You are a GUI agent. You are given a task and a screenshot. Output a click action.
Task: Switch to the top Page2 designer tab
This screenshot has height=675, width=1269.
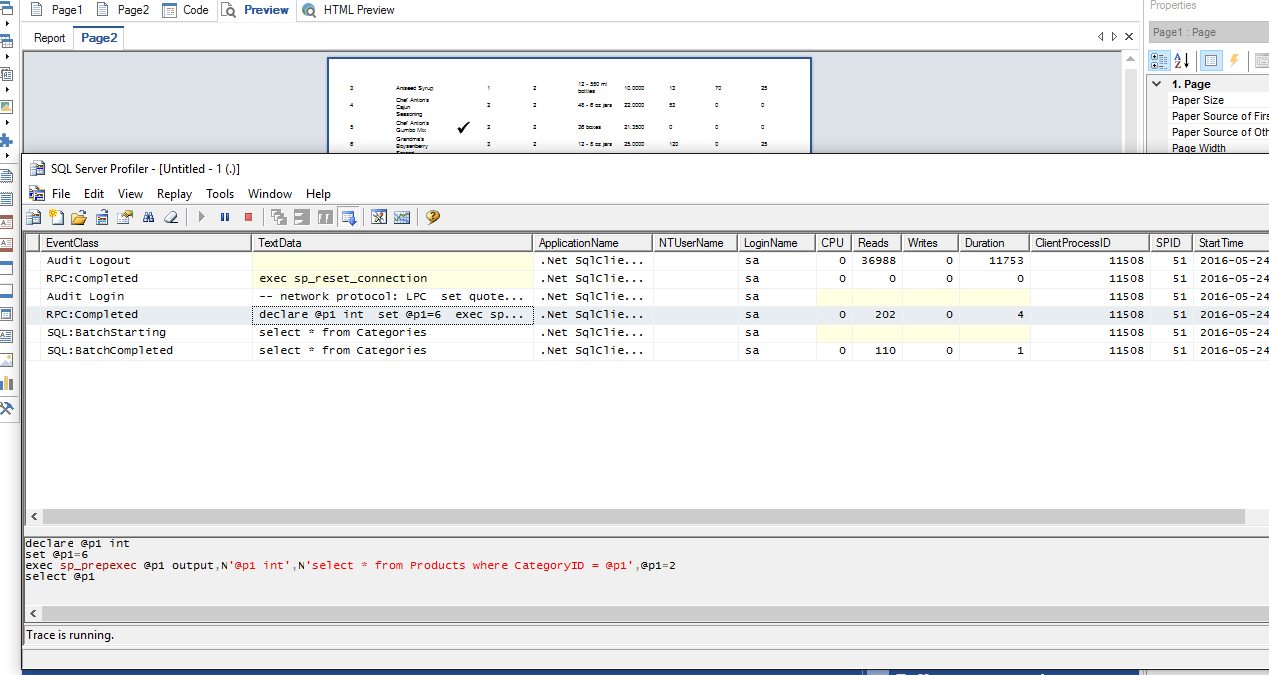(x=123, y=10)
